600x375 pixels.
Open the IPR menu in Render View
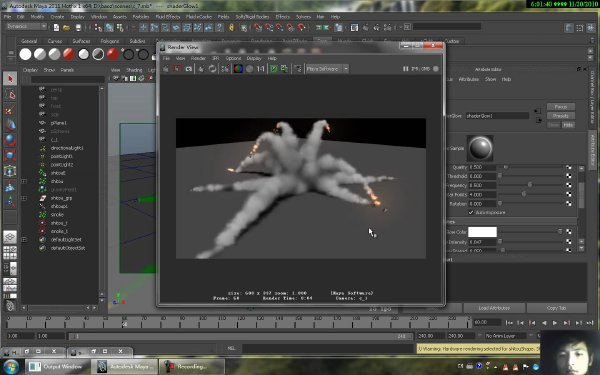[x=216, y=59]
